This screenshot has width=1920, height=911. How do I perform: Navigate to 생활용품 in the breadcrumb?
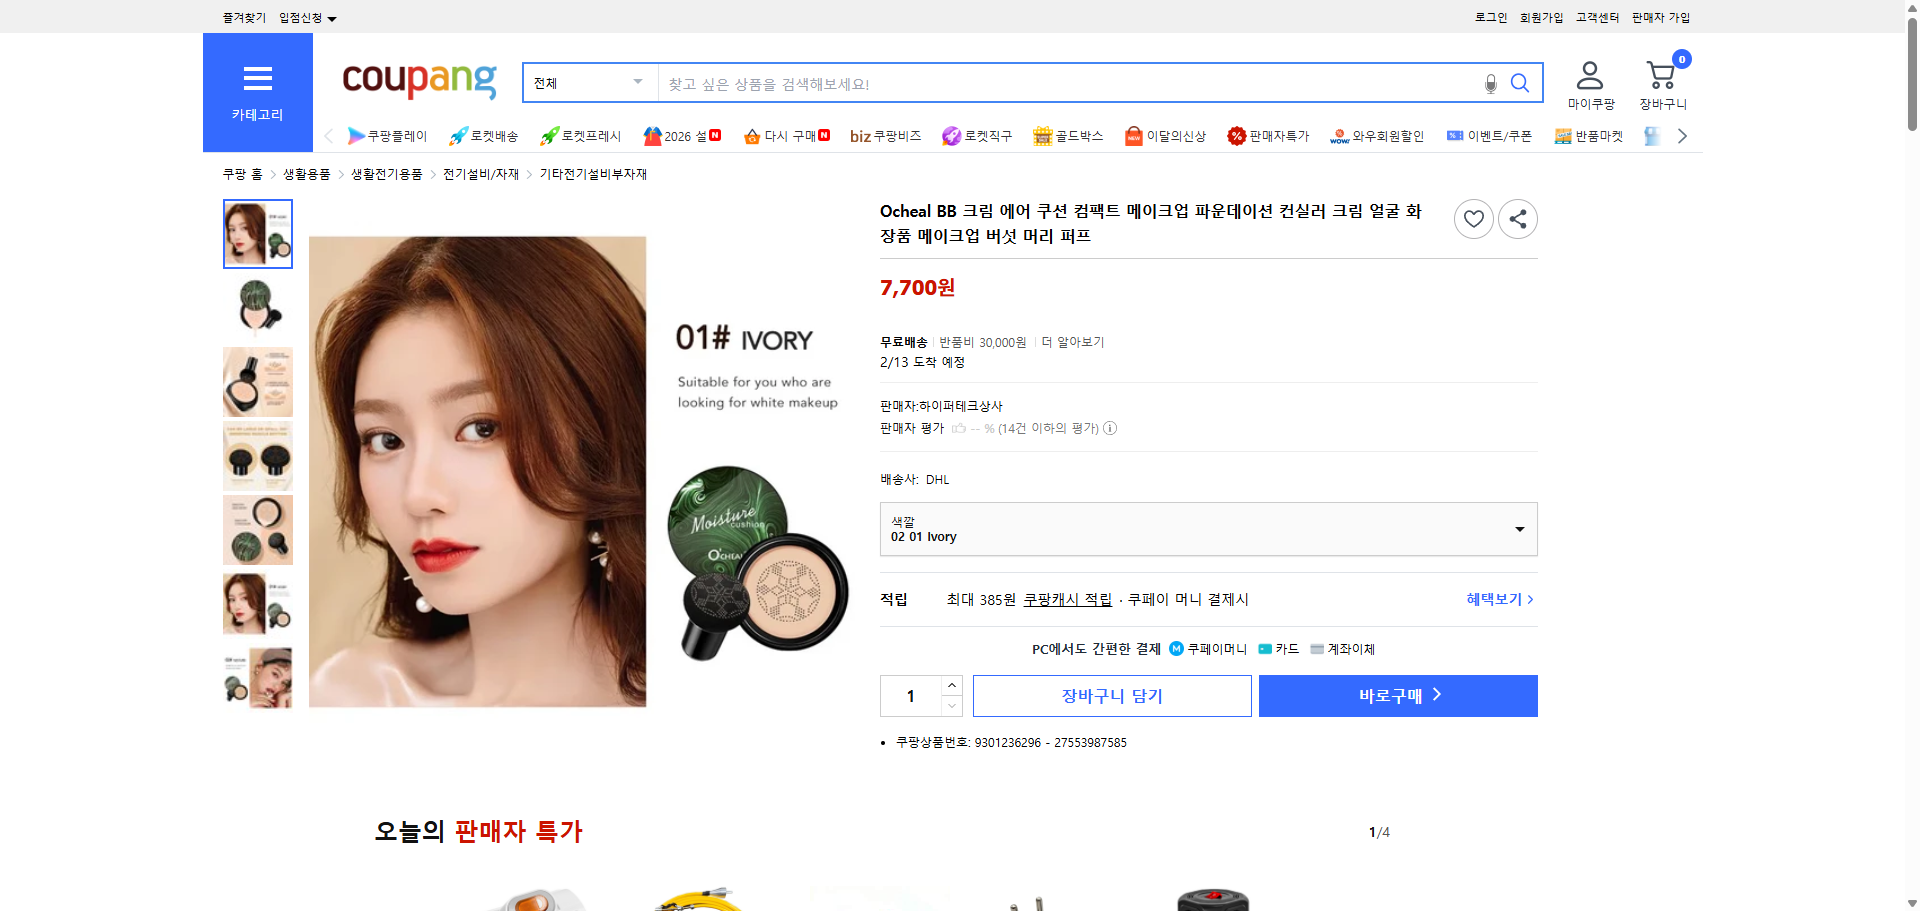pyautogui.click(x=306, y=173)
